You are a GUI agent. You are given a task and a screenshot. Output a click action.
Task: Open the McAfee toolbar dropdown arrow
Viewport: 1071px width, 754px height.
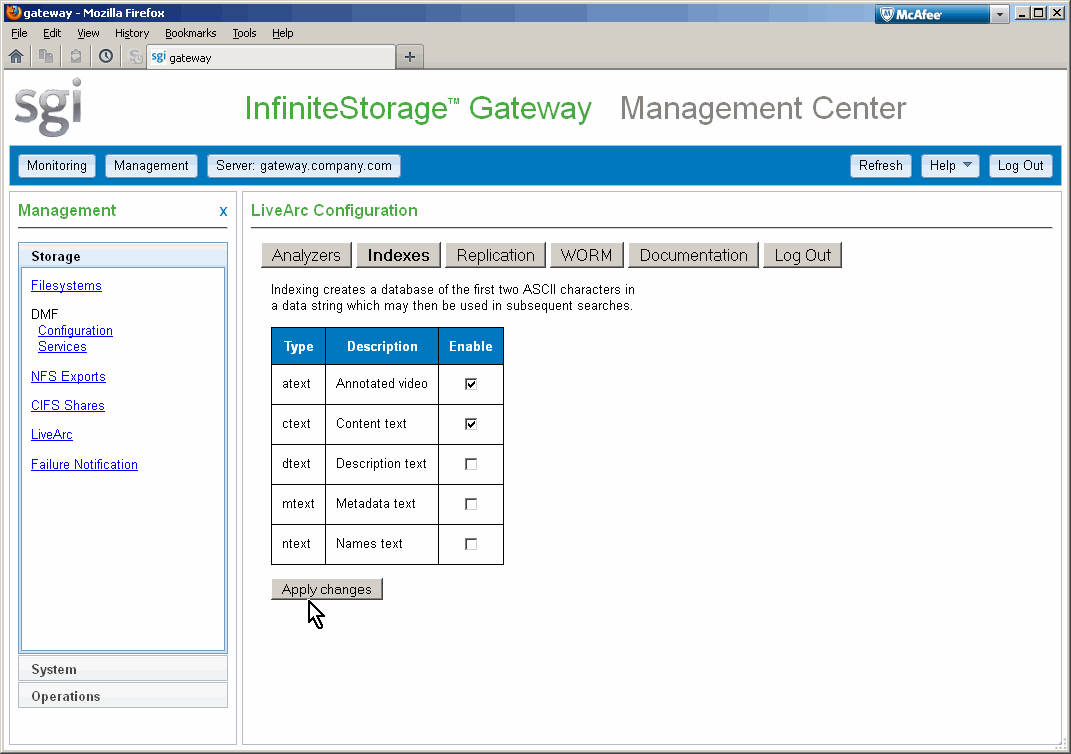coord(999,14)
